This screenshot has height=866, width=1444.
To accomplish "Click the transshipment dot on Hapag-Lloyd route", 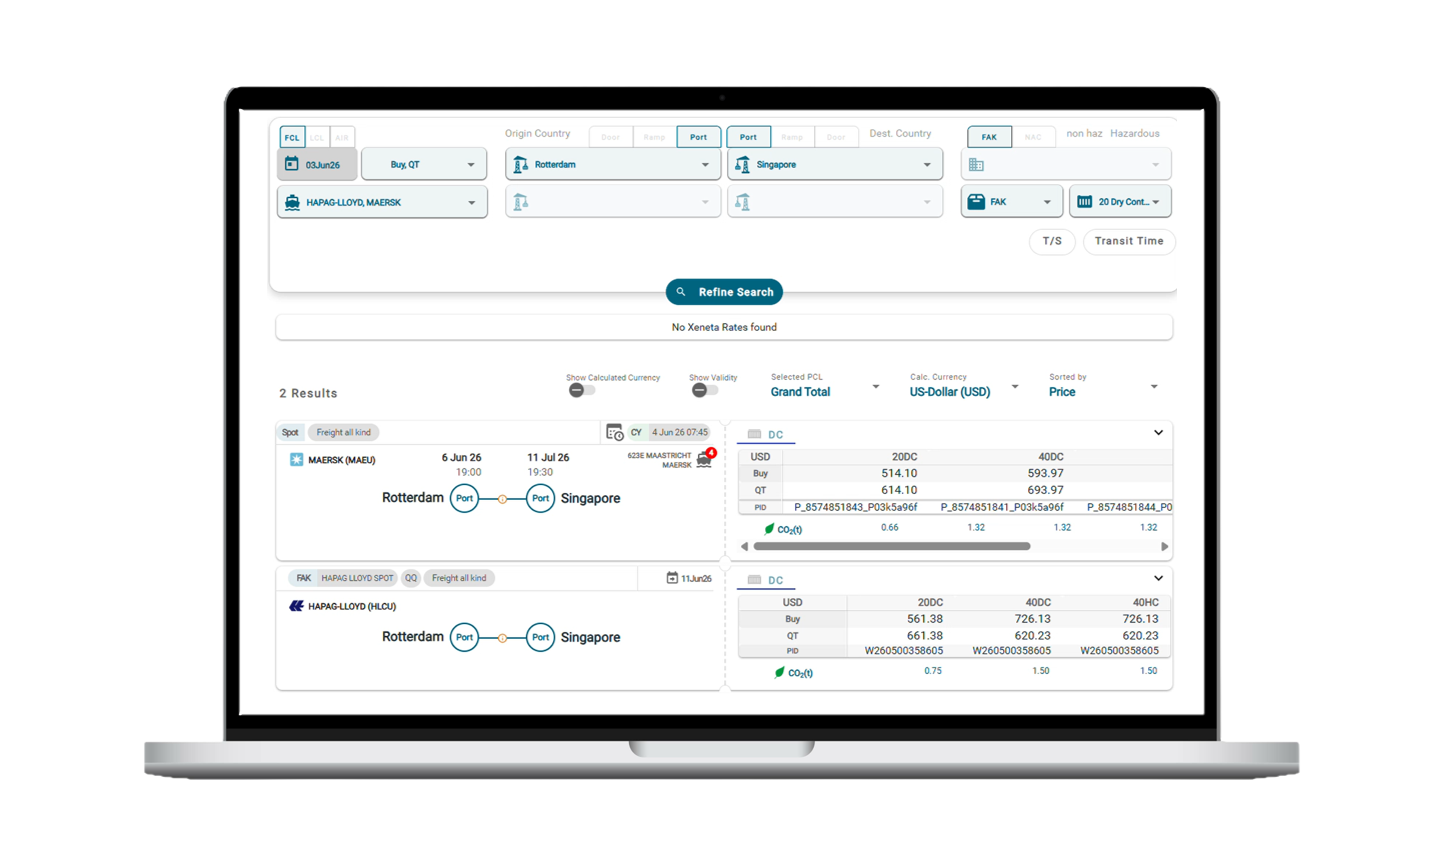I will click(x=502, y=637).
